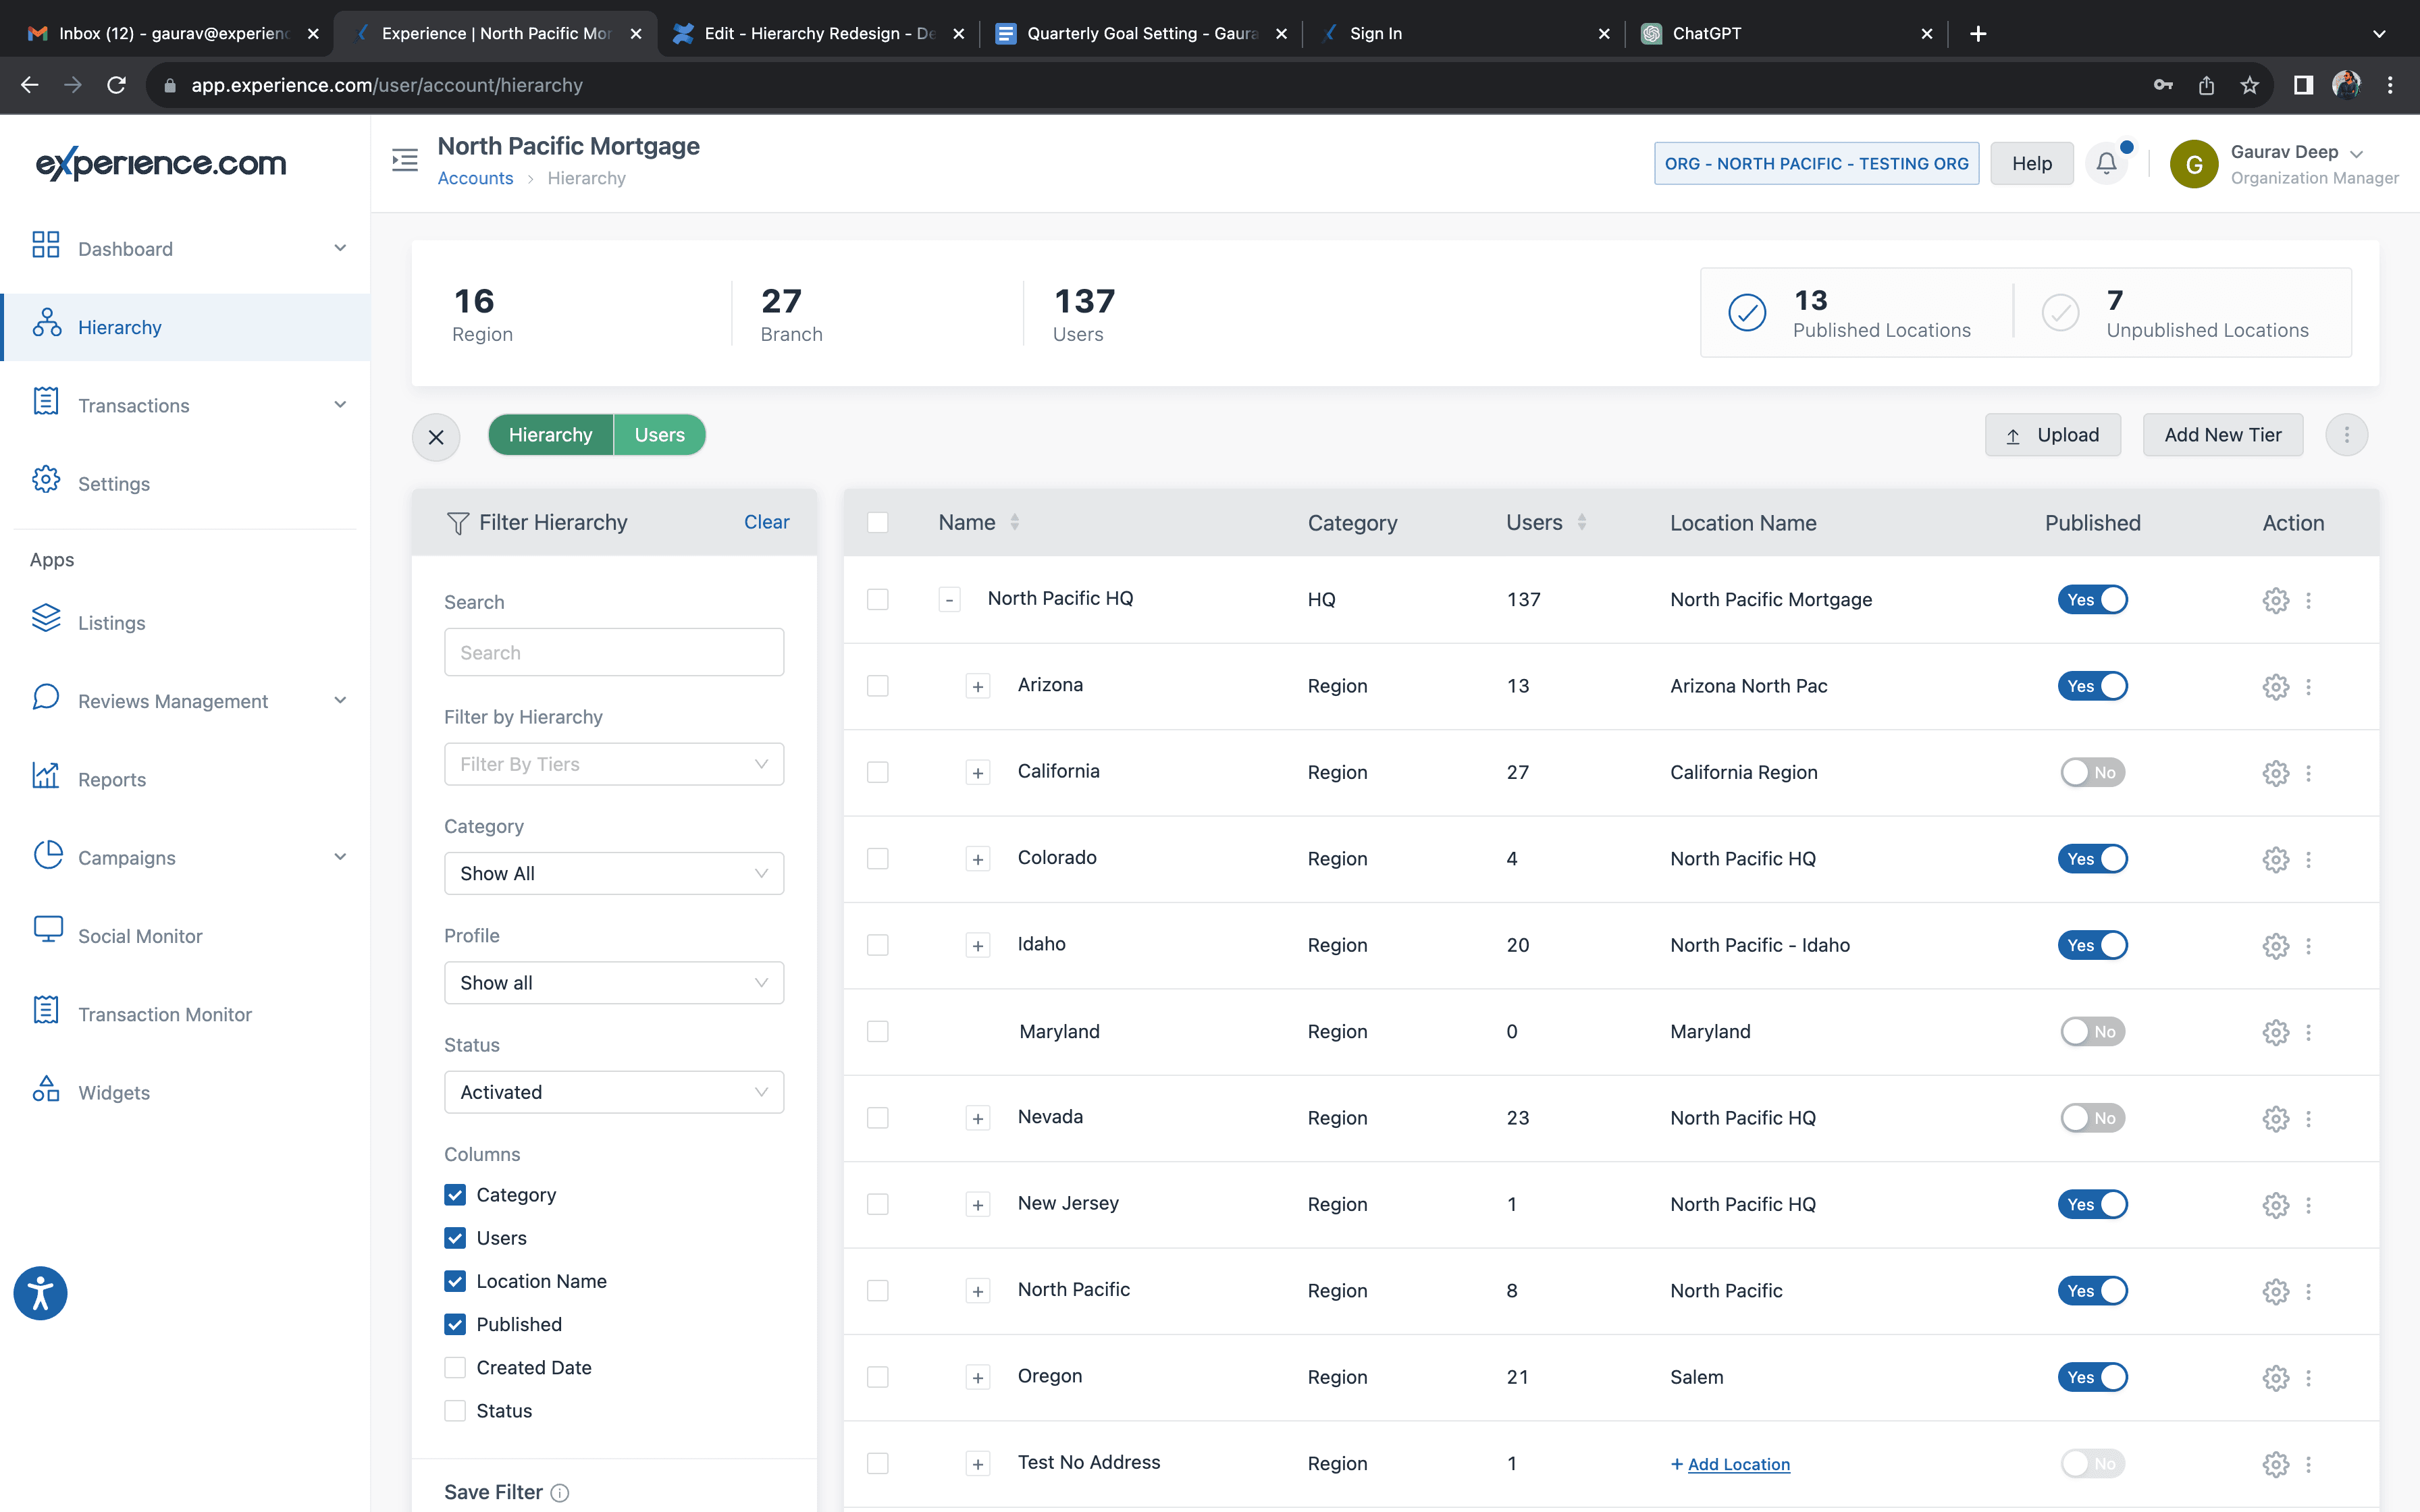Clear the hierarchy filters
Viewport: 2420px width, 1512px height.
(766, 522)
